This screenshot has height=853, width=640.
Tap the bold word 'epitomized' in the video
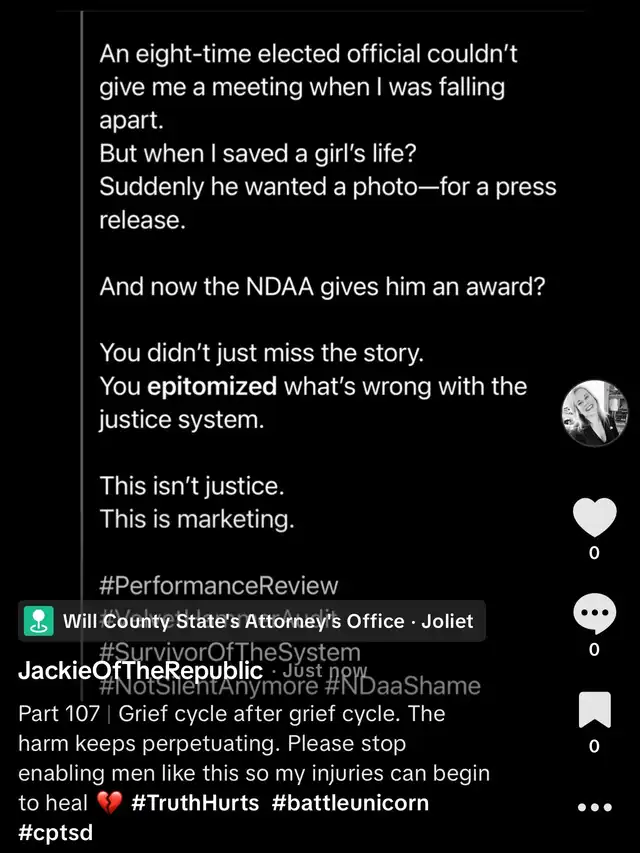(x=212, y=386)
